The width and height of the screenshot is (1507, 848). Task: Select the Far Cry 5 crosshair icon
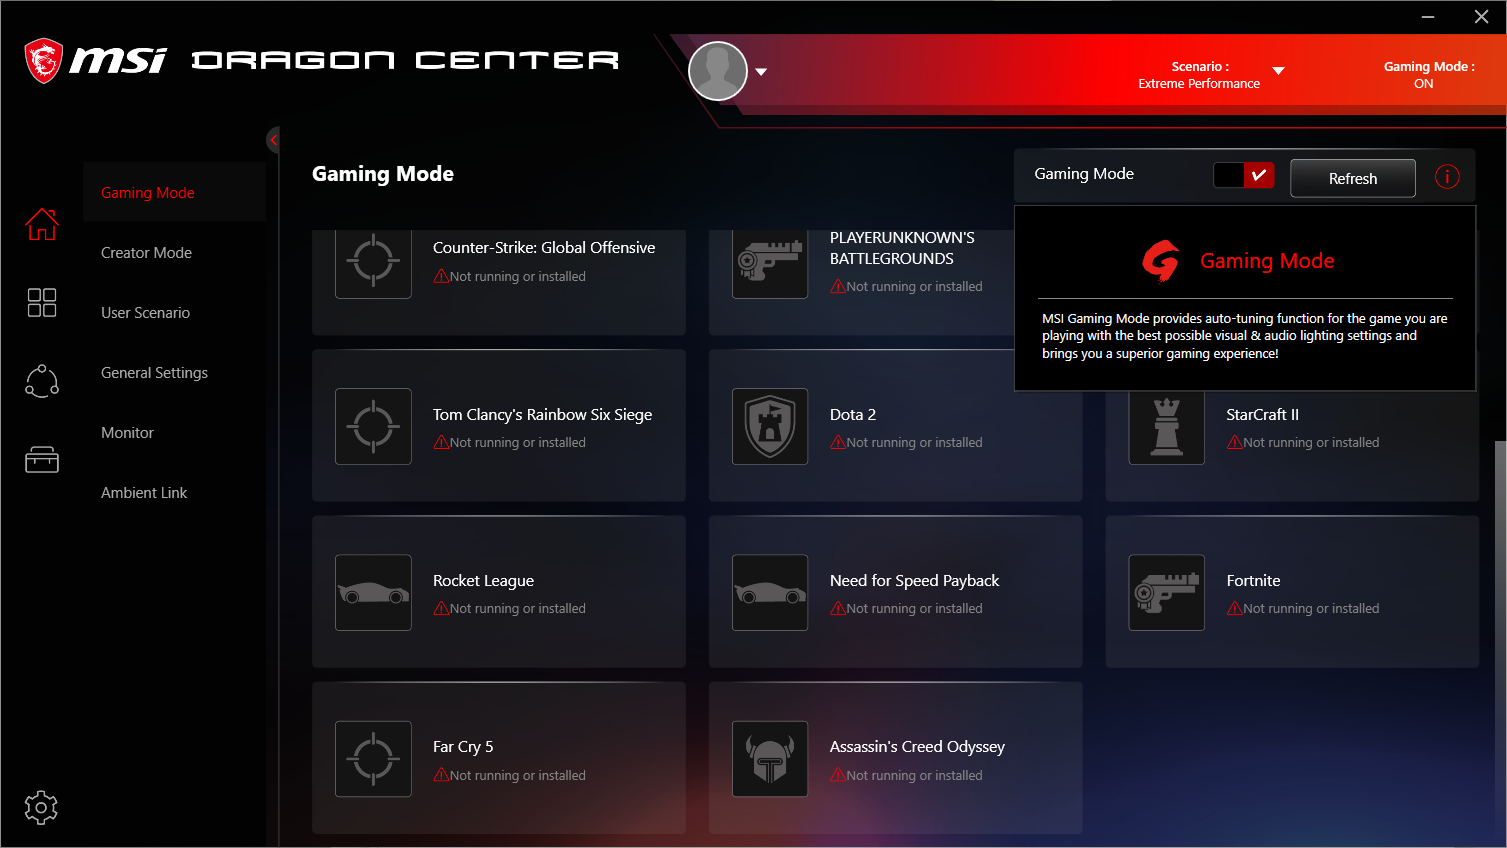point(373,759)
